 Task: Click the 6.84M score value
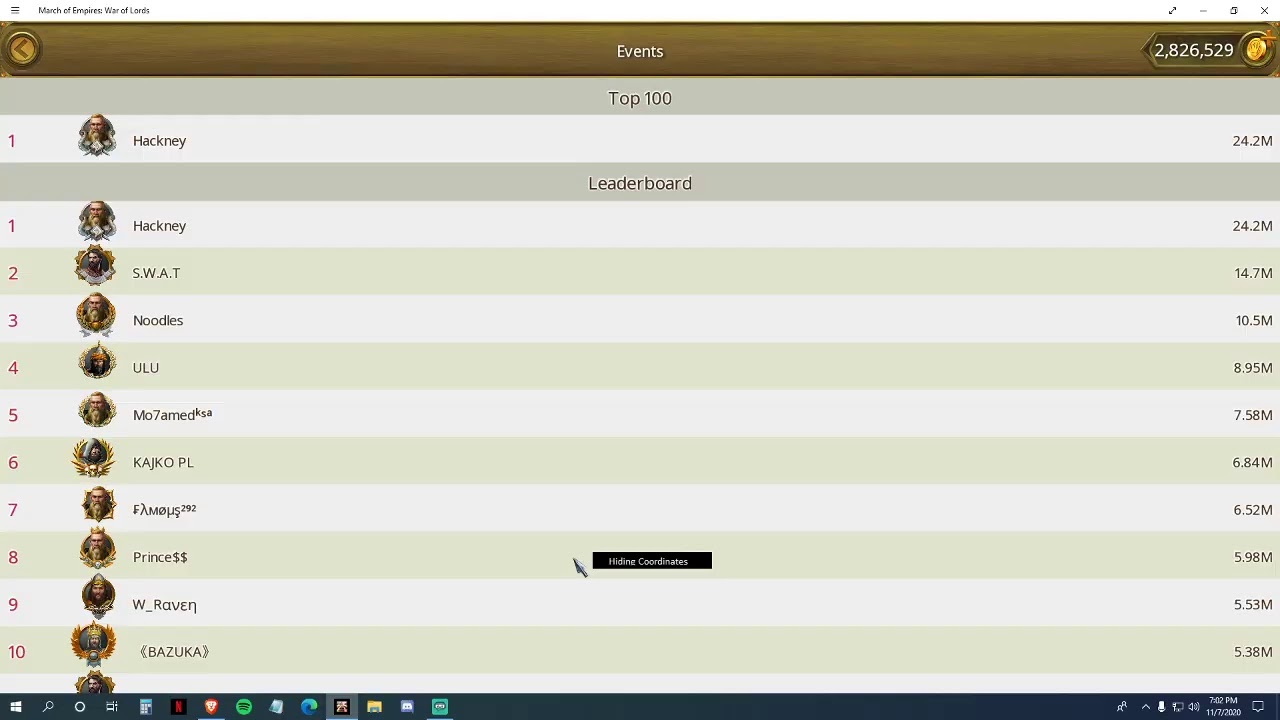coord(1253,462)
